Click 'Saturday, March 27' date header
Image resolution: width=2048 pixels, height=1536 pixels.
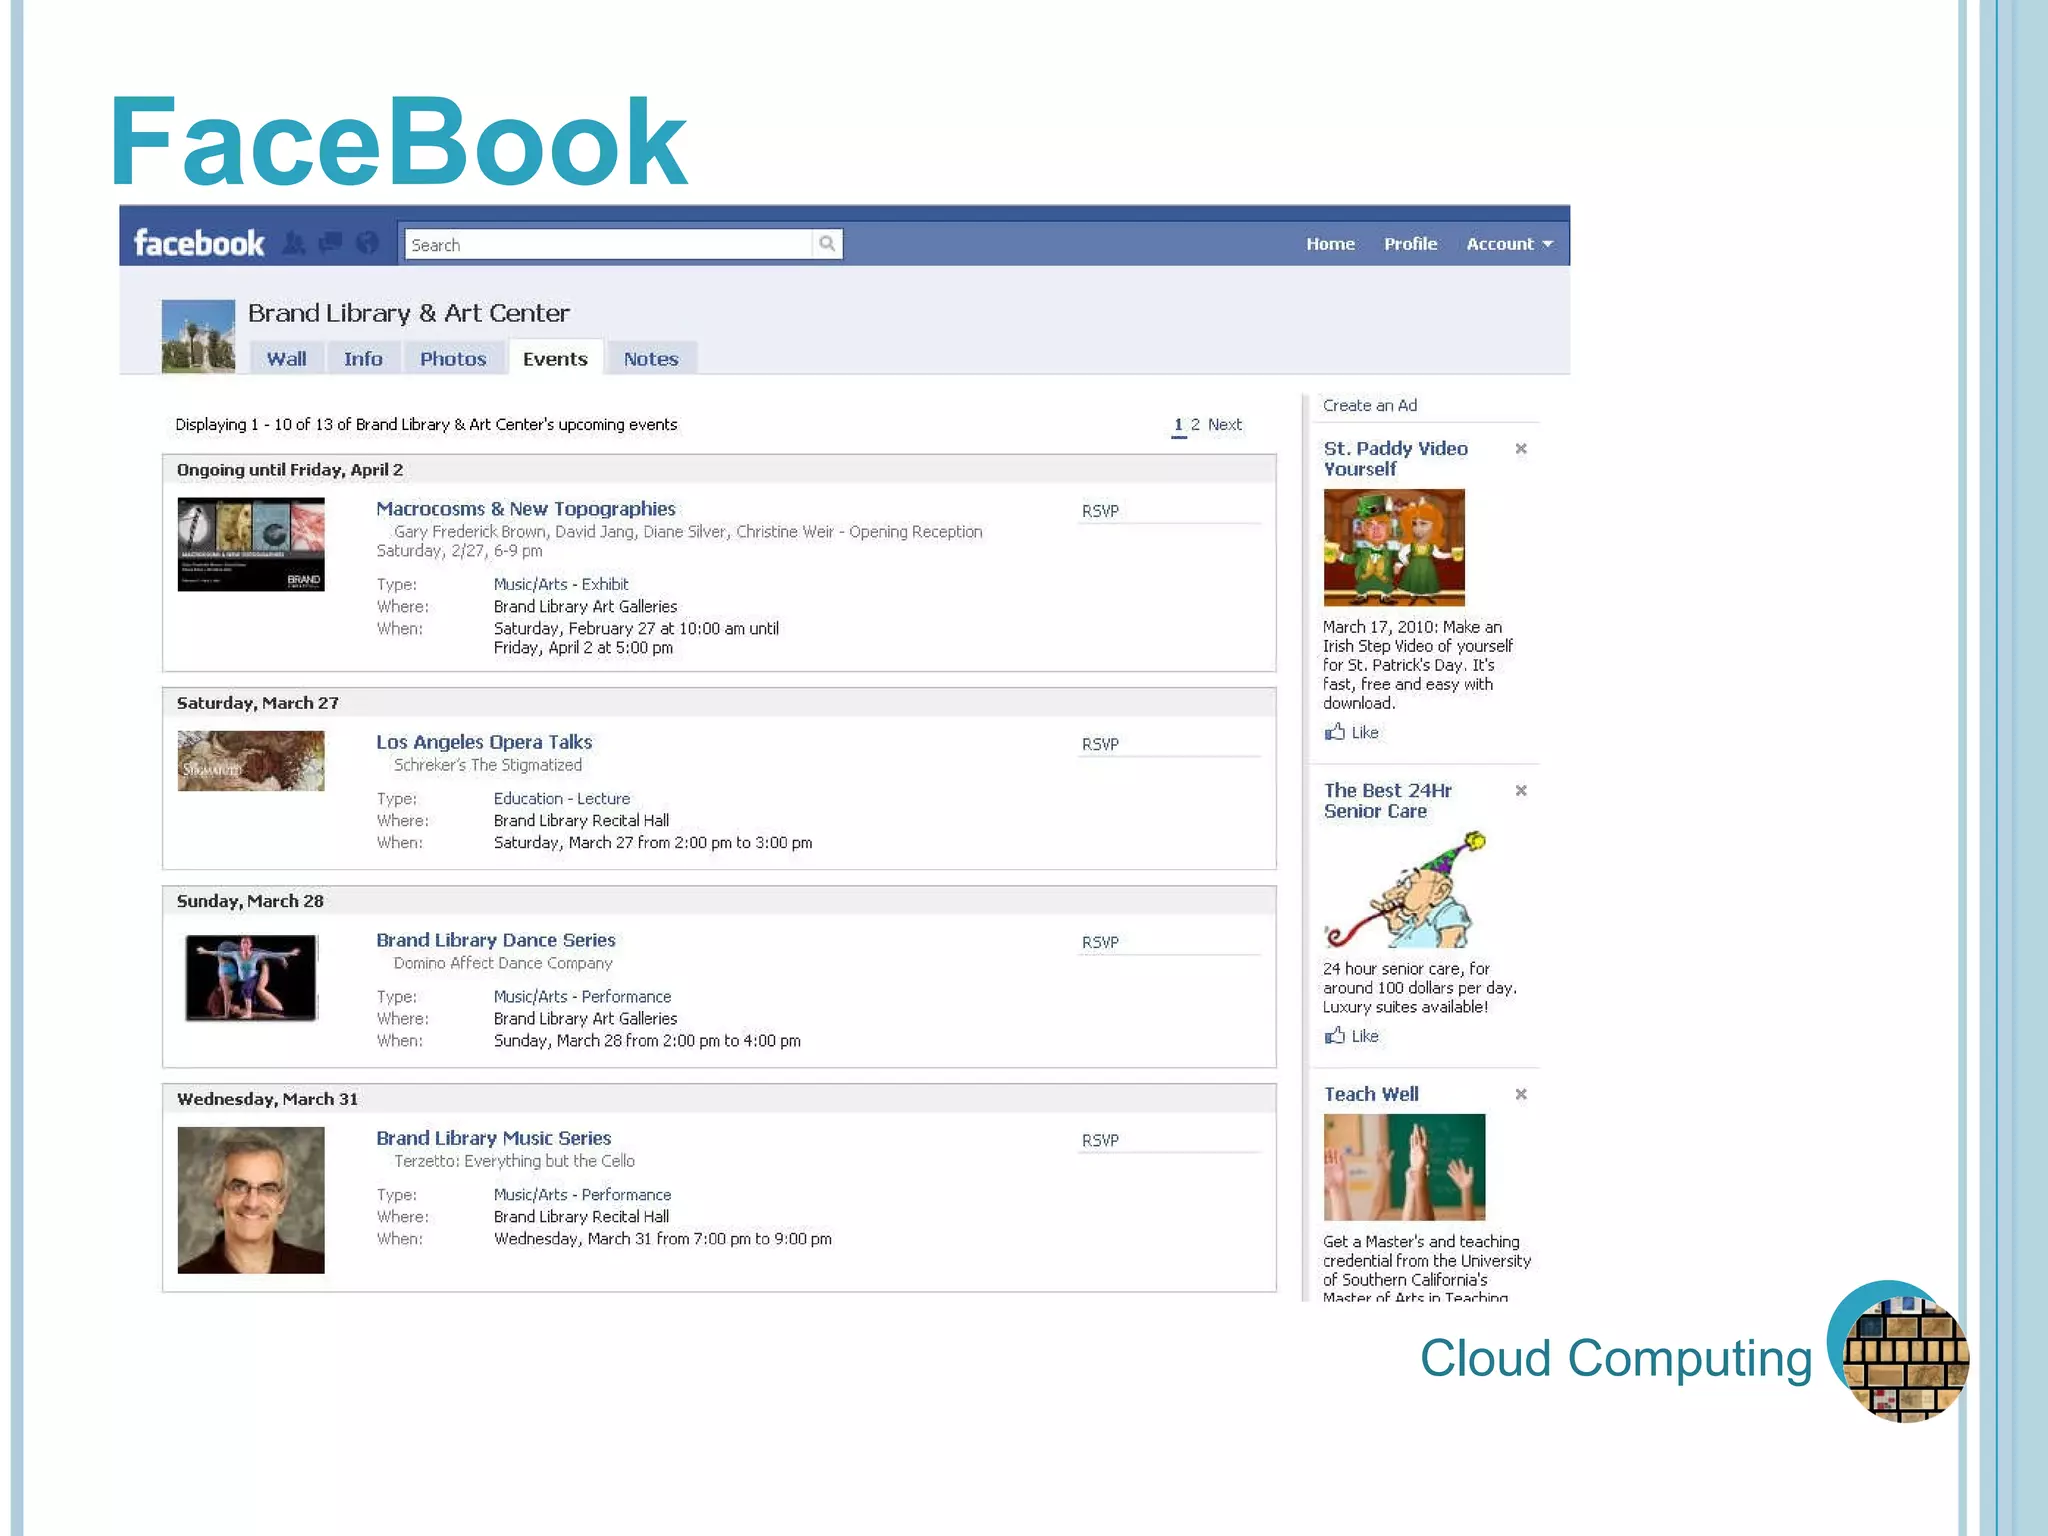tap(258, 703)
